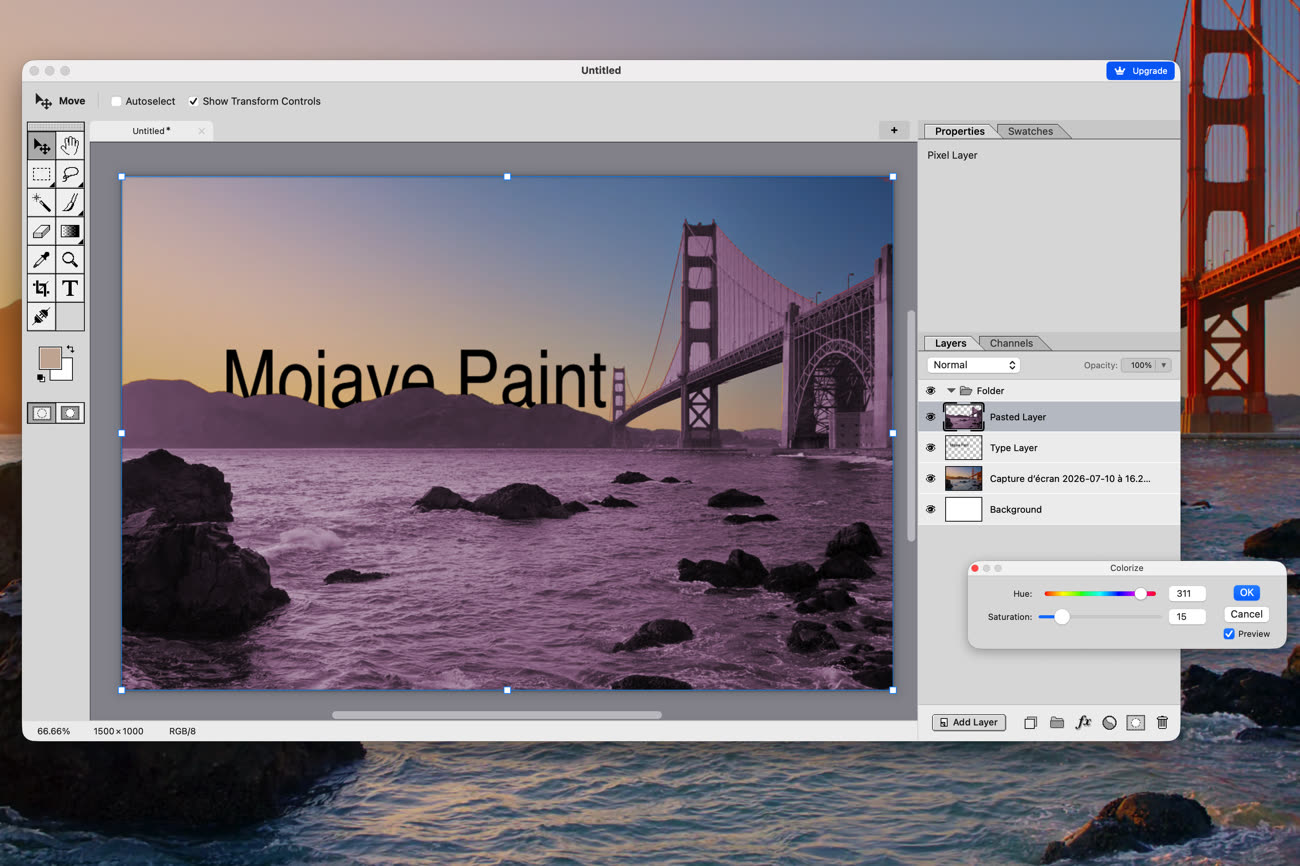Screen dimensions: 1300x866
Task: Click the Opacity 100% field
Action: [x=1140, y=365]
